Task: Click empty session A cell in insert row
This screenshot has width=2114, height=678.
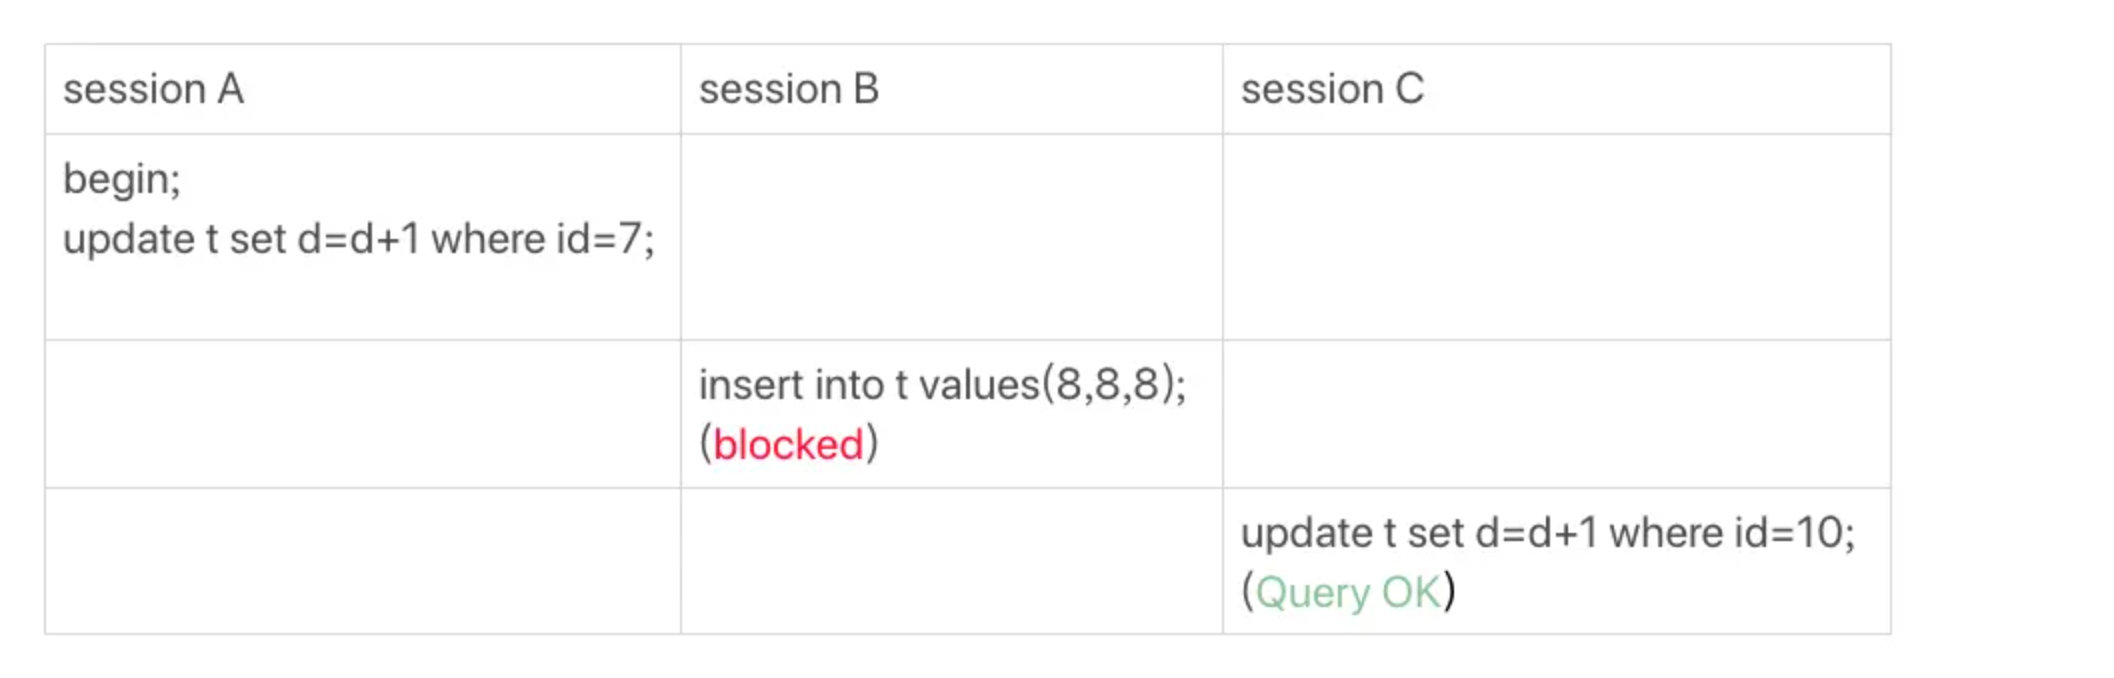Action: (x=362, y=414)
